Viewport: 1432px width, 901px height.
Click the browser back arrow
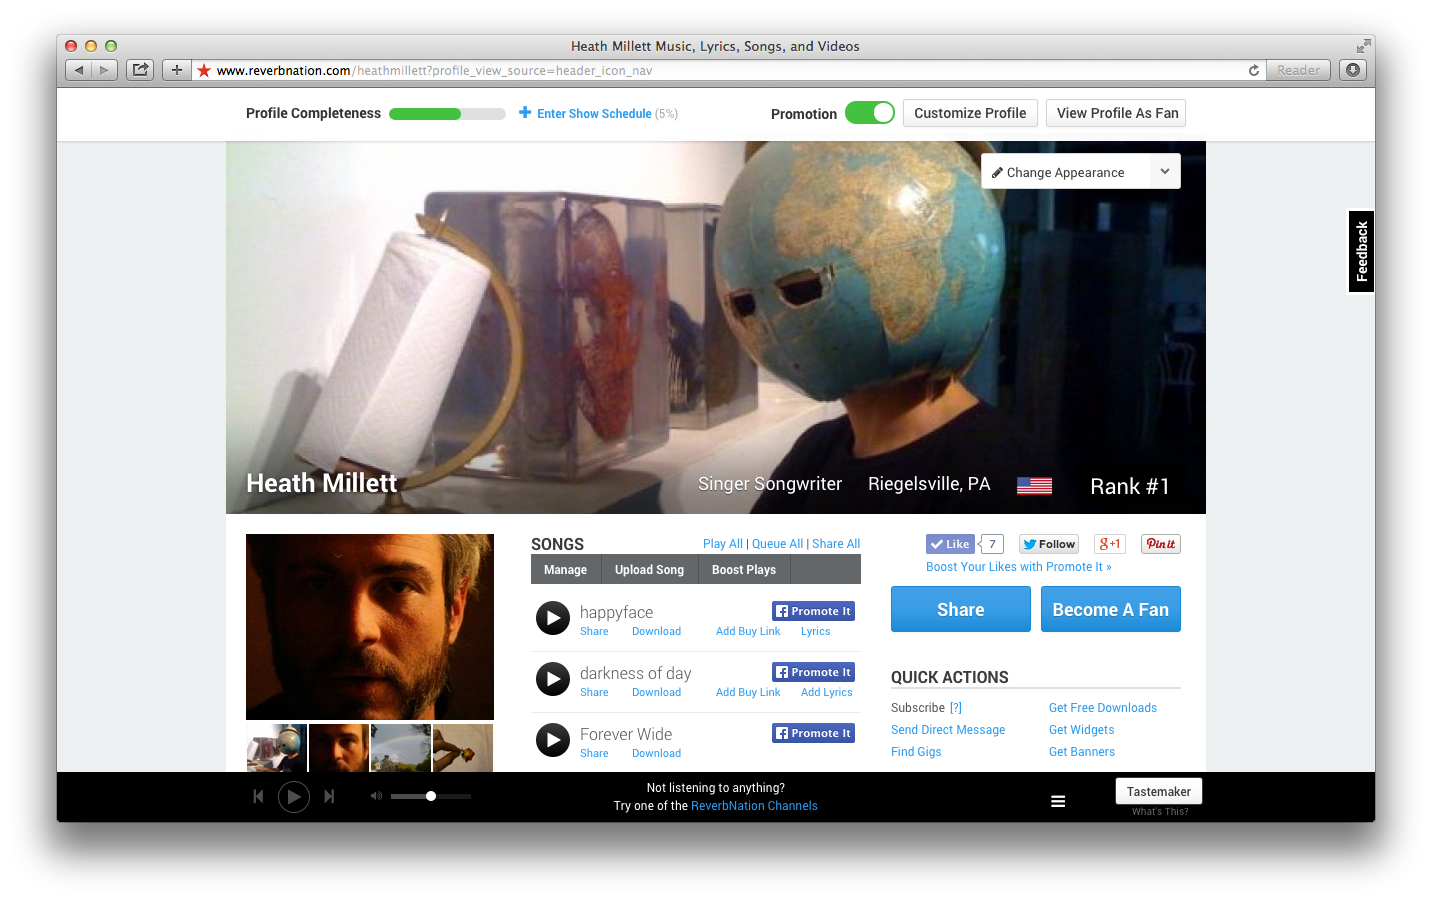(79, 70)
